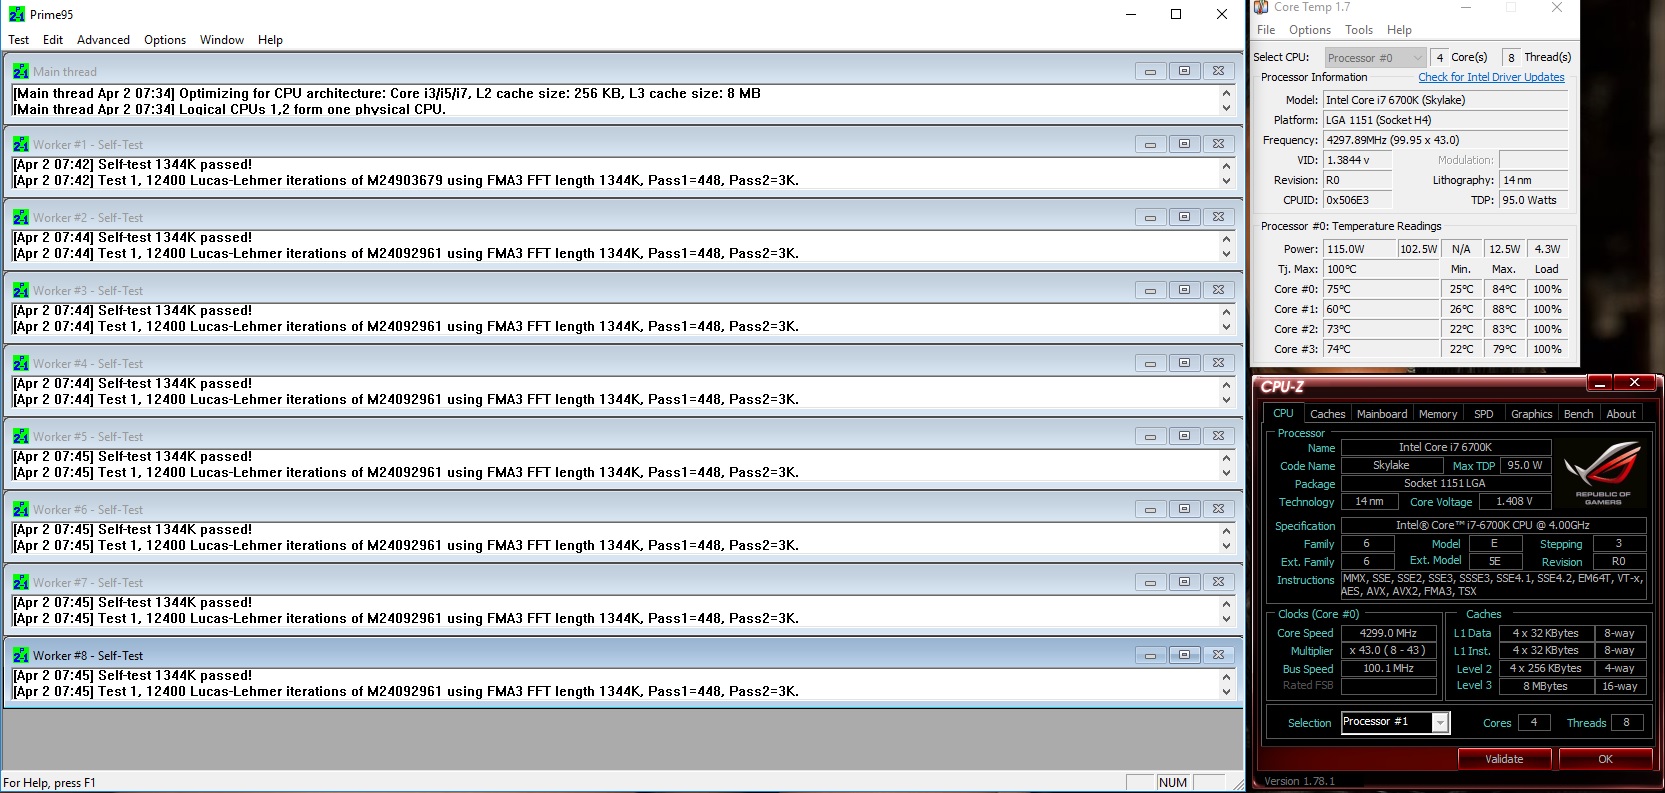Screen dimensions: 1665x793
Task: Click the Core Temp Model field value
Action: (x=1445, y=100)
